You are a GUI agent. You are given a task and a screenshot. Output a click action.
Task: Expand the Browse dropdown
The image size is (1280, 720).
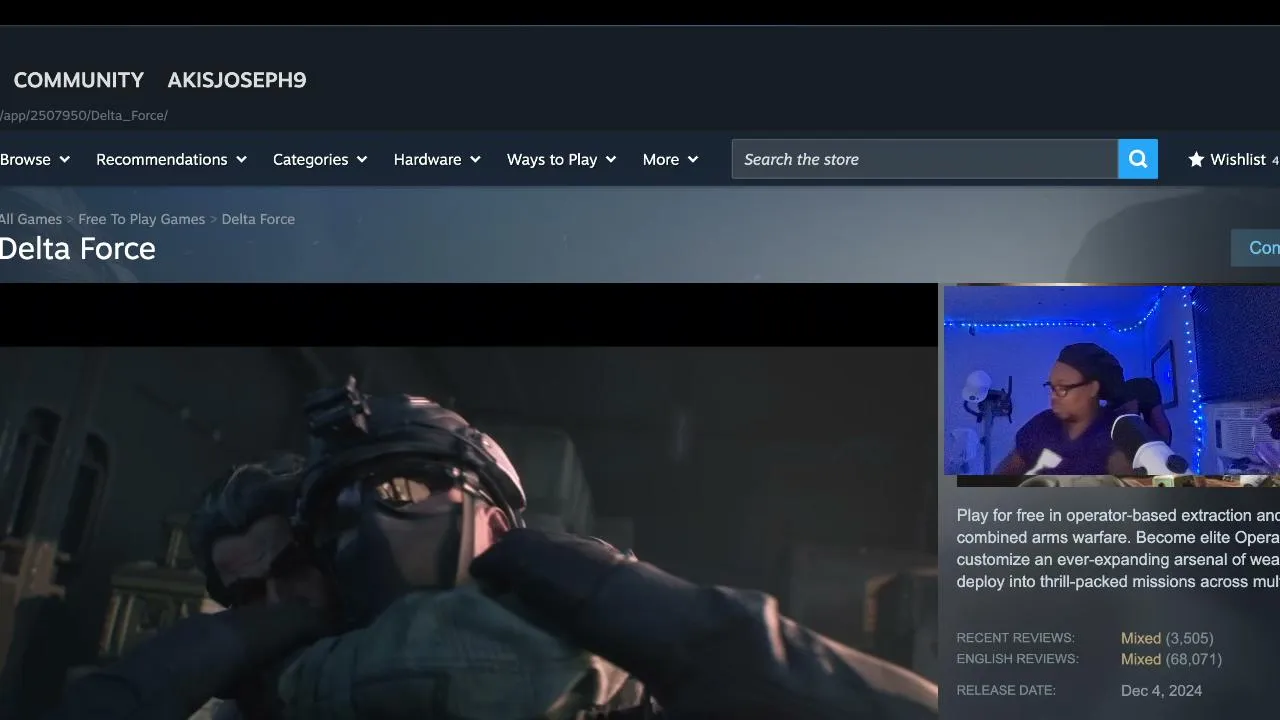35,159
